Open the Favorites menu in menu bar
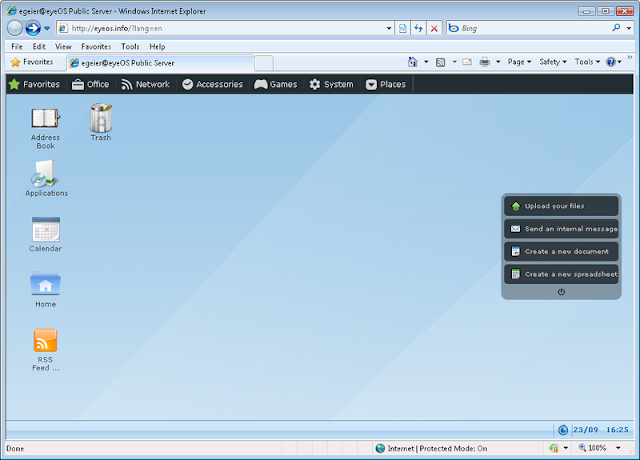 point(96,47)
